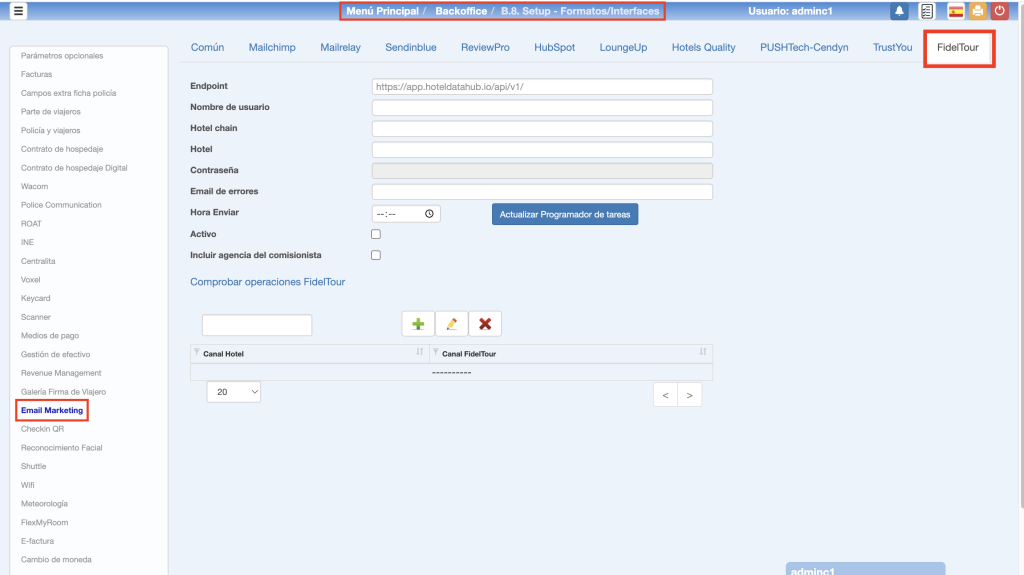
Task: Click the notifications bell icon
Action: coord(899,11)
